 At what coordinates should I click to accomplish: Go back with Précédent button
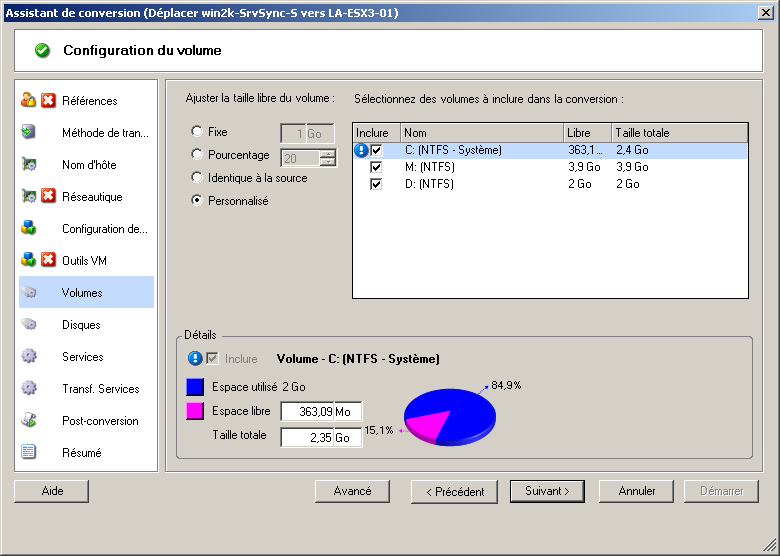(x=455, y=492)
